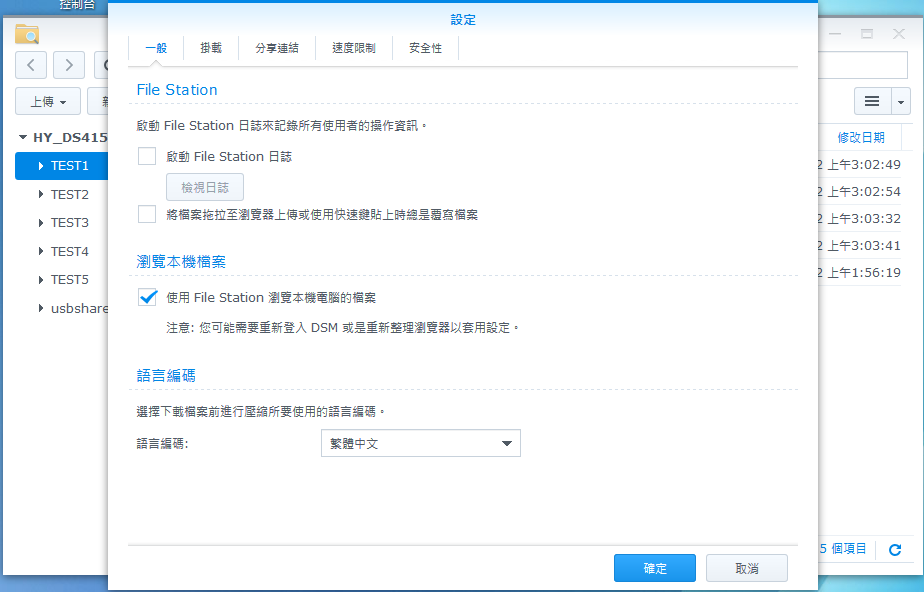Image resolution: width=924 pixels, height=592 pixels.
Task: Click the 控制台 window title behind
Action: click(77, 5)
